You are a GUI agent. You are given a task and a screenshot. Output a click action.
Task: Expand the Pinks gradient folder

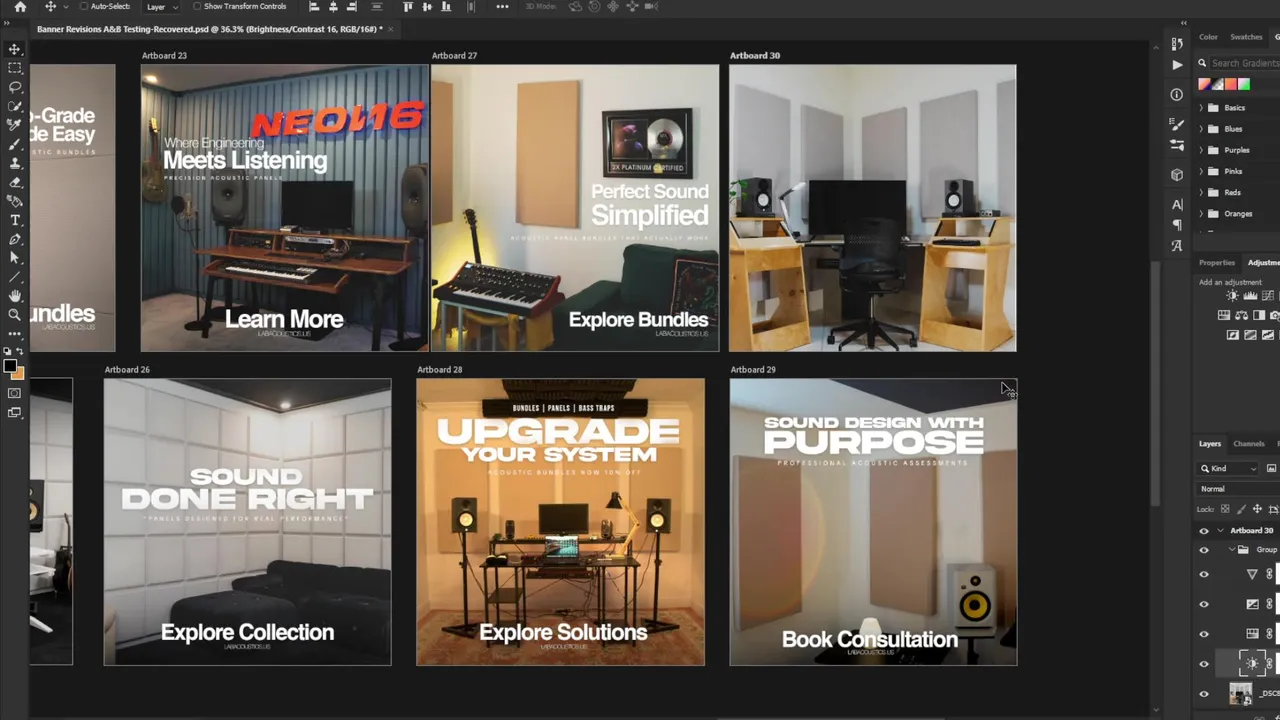[x=1203, y=171]
